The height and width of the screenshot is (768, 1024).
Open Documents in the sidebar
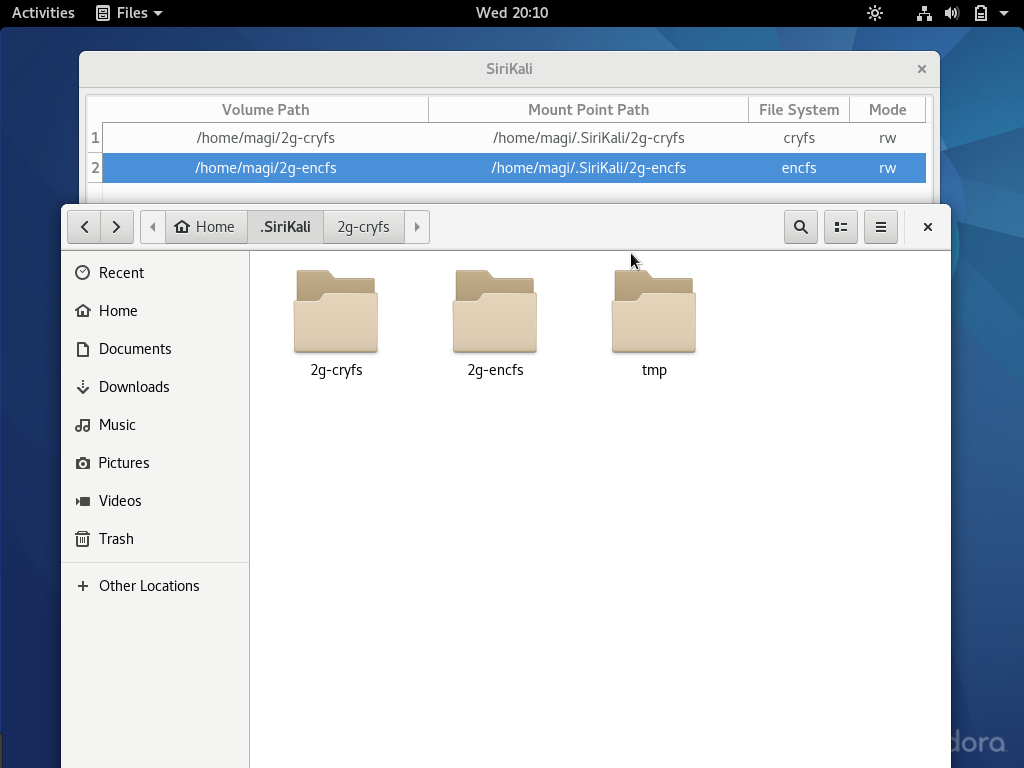pyautogui.click(x=155, y=349)
